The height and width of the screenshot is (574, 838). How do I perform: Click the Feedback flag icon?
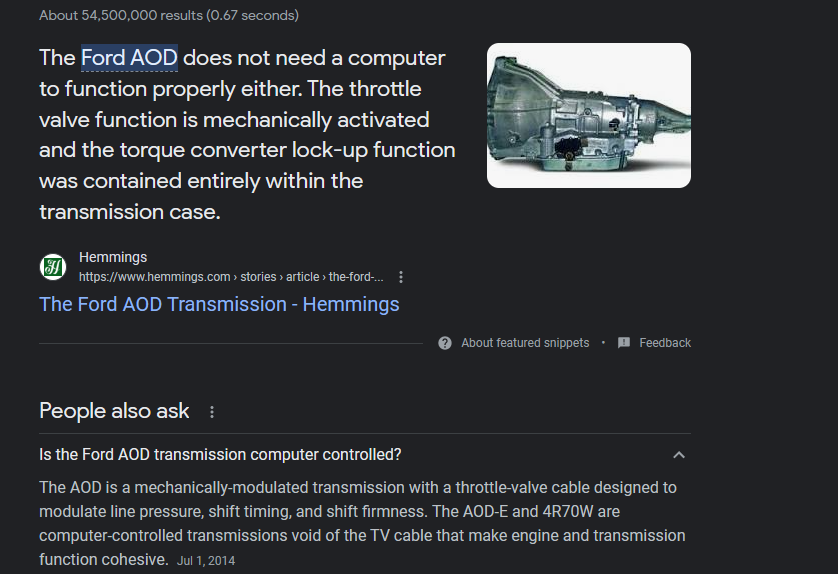624,343
